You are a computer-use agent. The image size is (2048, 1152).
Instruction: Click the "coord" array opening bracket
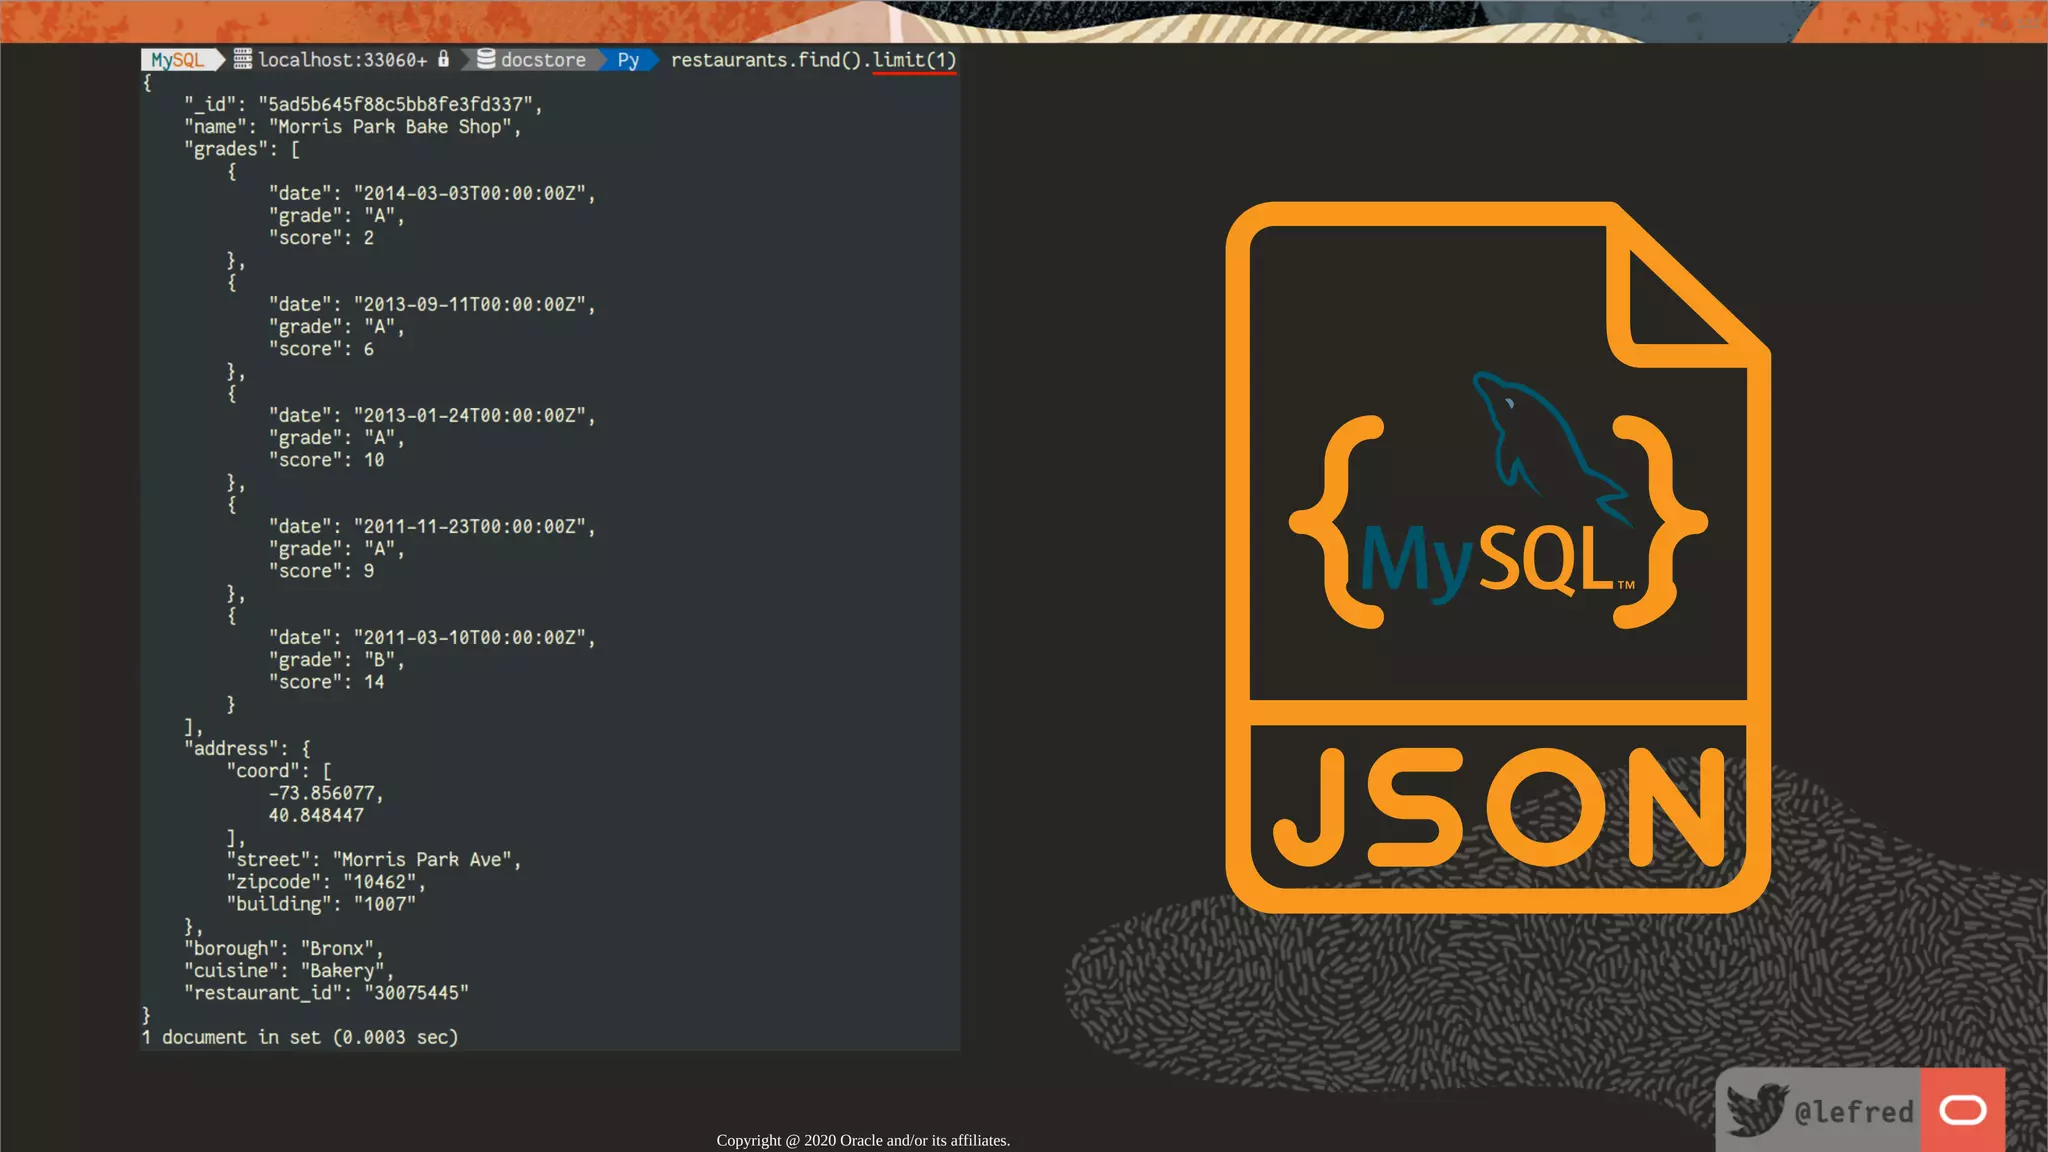pyautogui.click(x=327, y=771)
